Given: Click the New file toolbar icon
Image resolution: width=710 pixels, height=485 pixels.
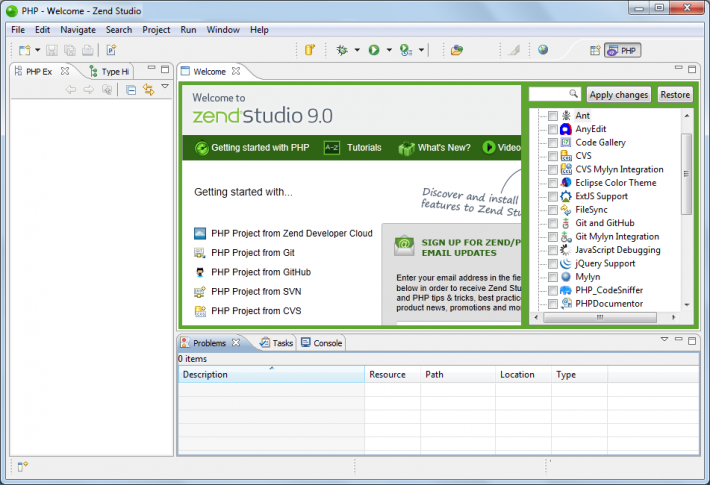Looking at the screenshot, I should (24, 50).
